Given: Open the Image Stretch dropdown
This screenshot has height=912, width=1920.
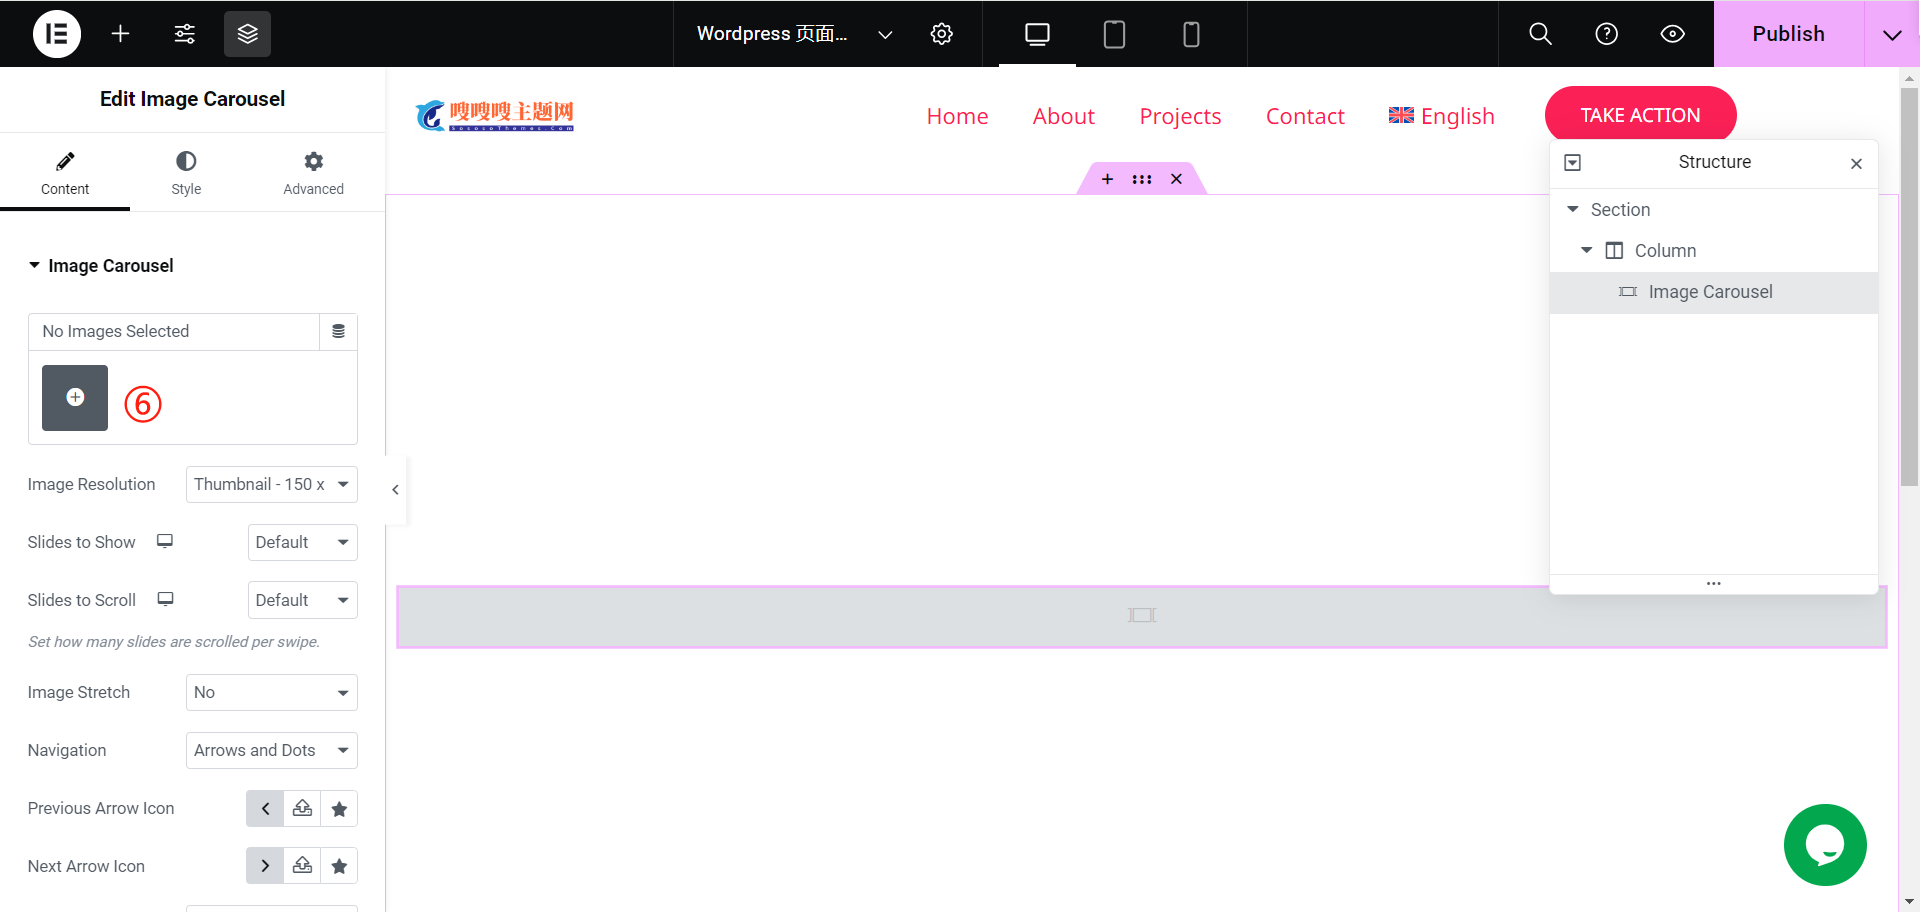Looking at the screenshot, I should [272, 692].
